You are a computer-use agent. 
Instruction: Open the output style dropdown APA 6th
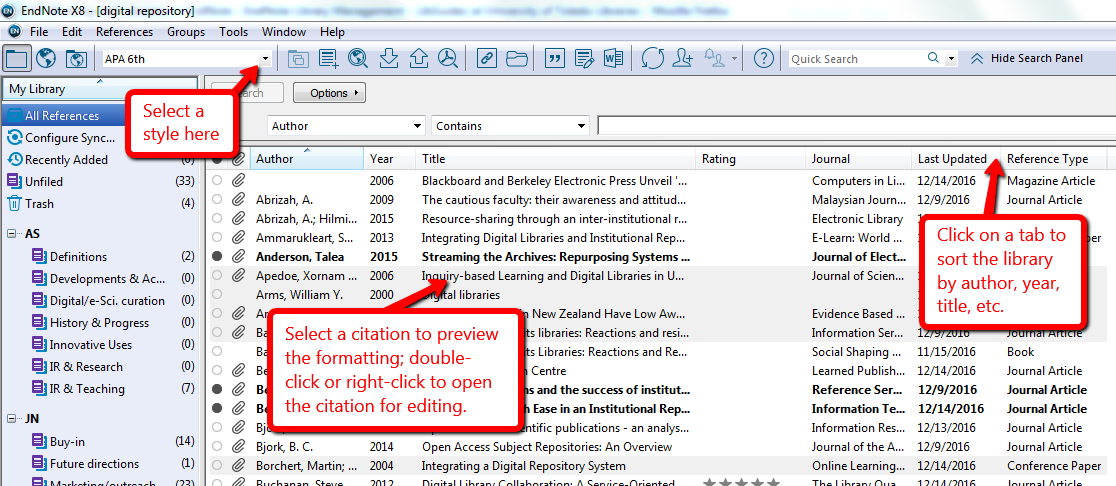[265, 59]
